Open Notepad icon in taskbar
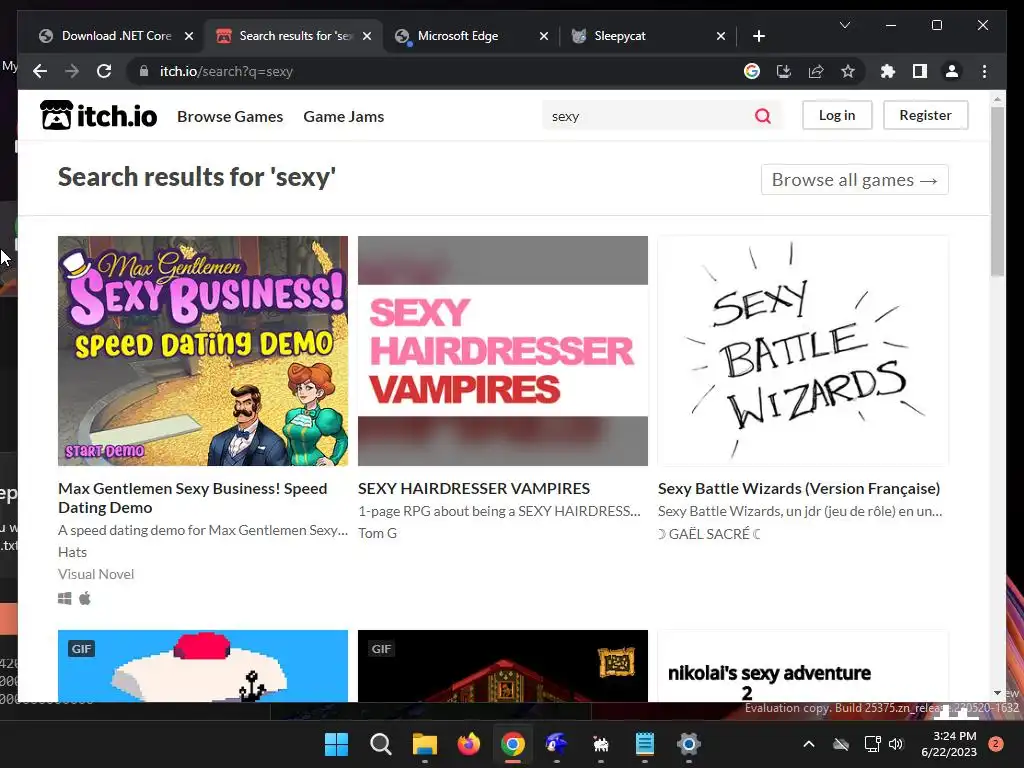The image size is (1024, 768). pyautogui.click(x=645, y=744)
